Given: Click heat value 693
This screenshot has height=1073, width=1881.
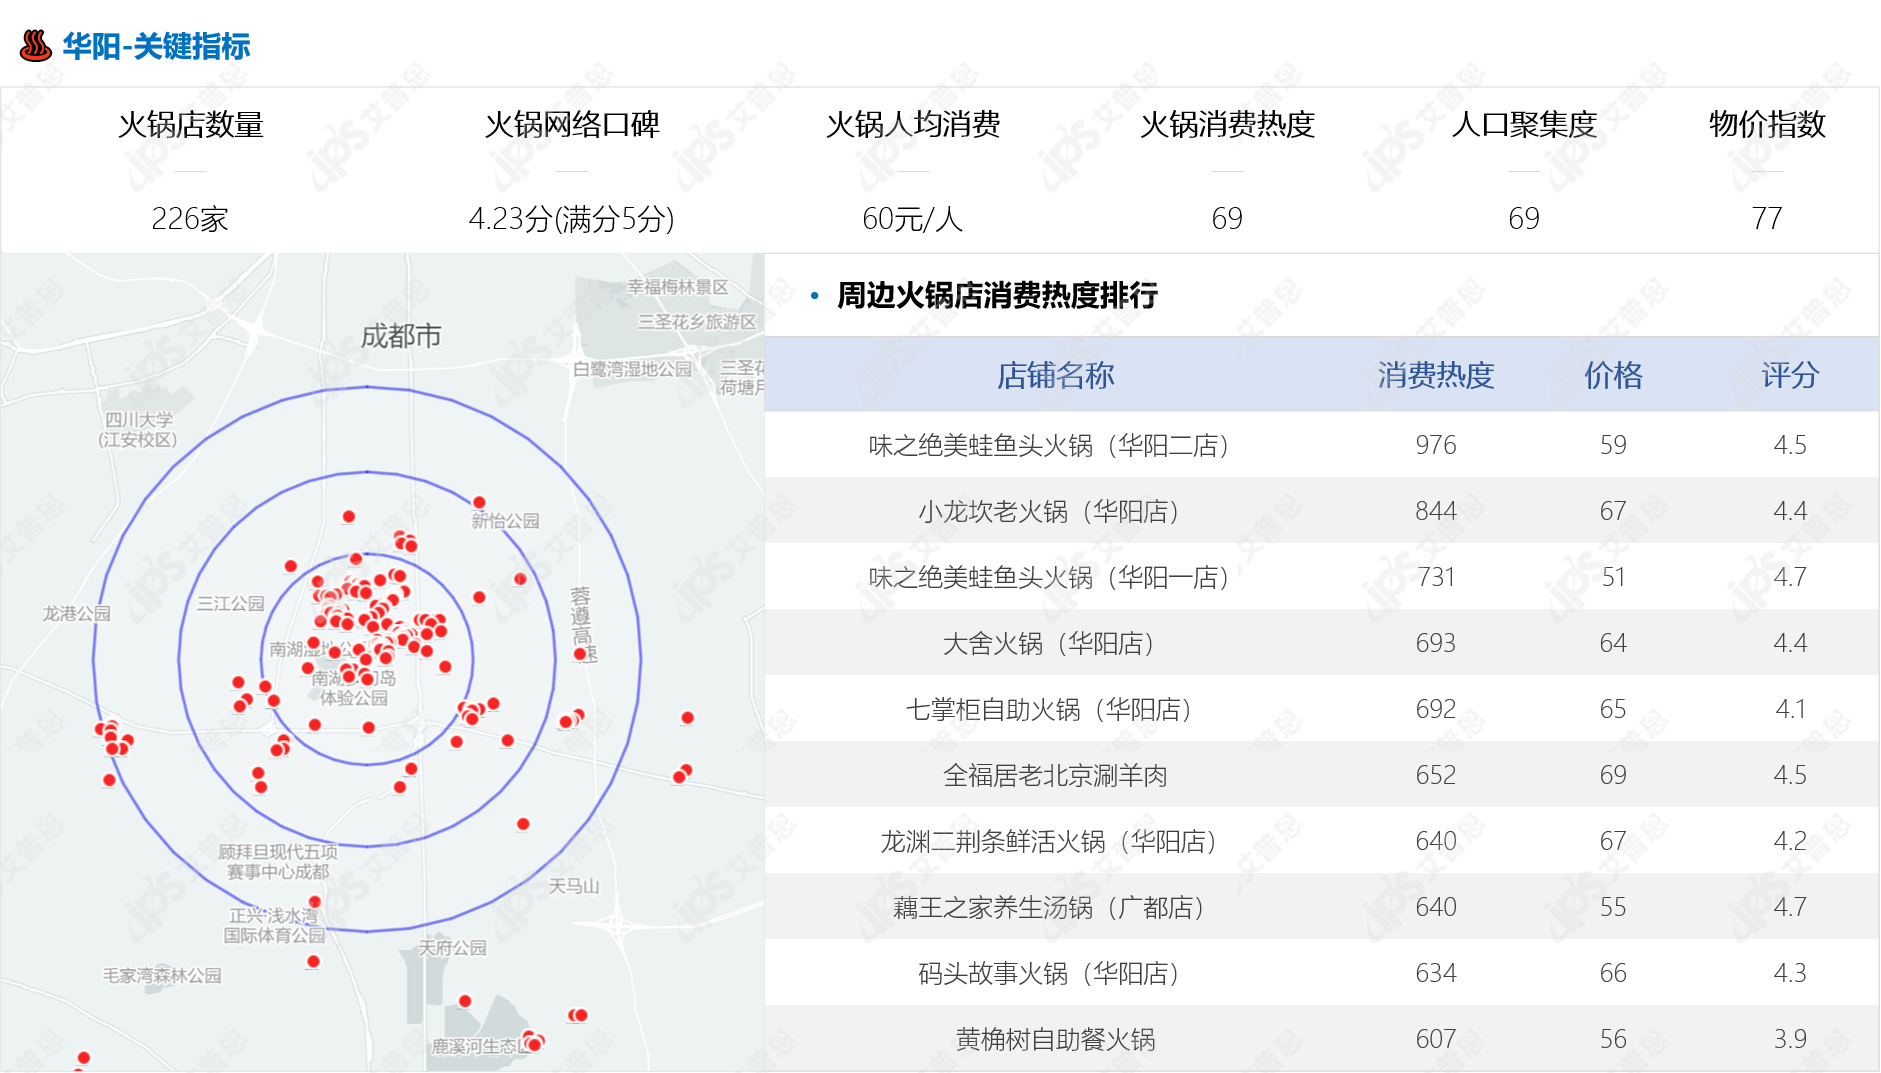Looking at the screenshot, I should [x=1435, y=643].
